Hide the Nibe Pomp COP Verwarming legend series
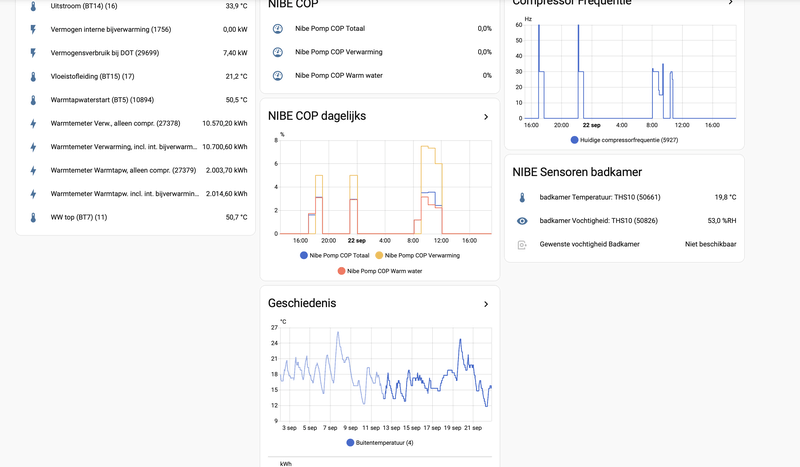 point(420,256)
